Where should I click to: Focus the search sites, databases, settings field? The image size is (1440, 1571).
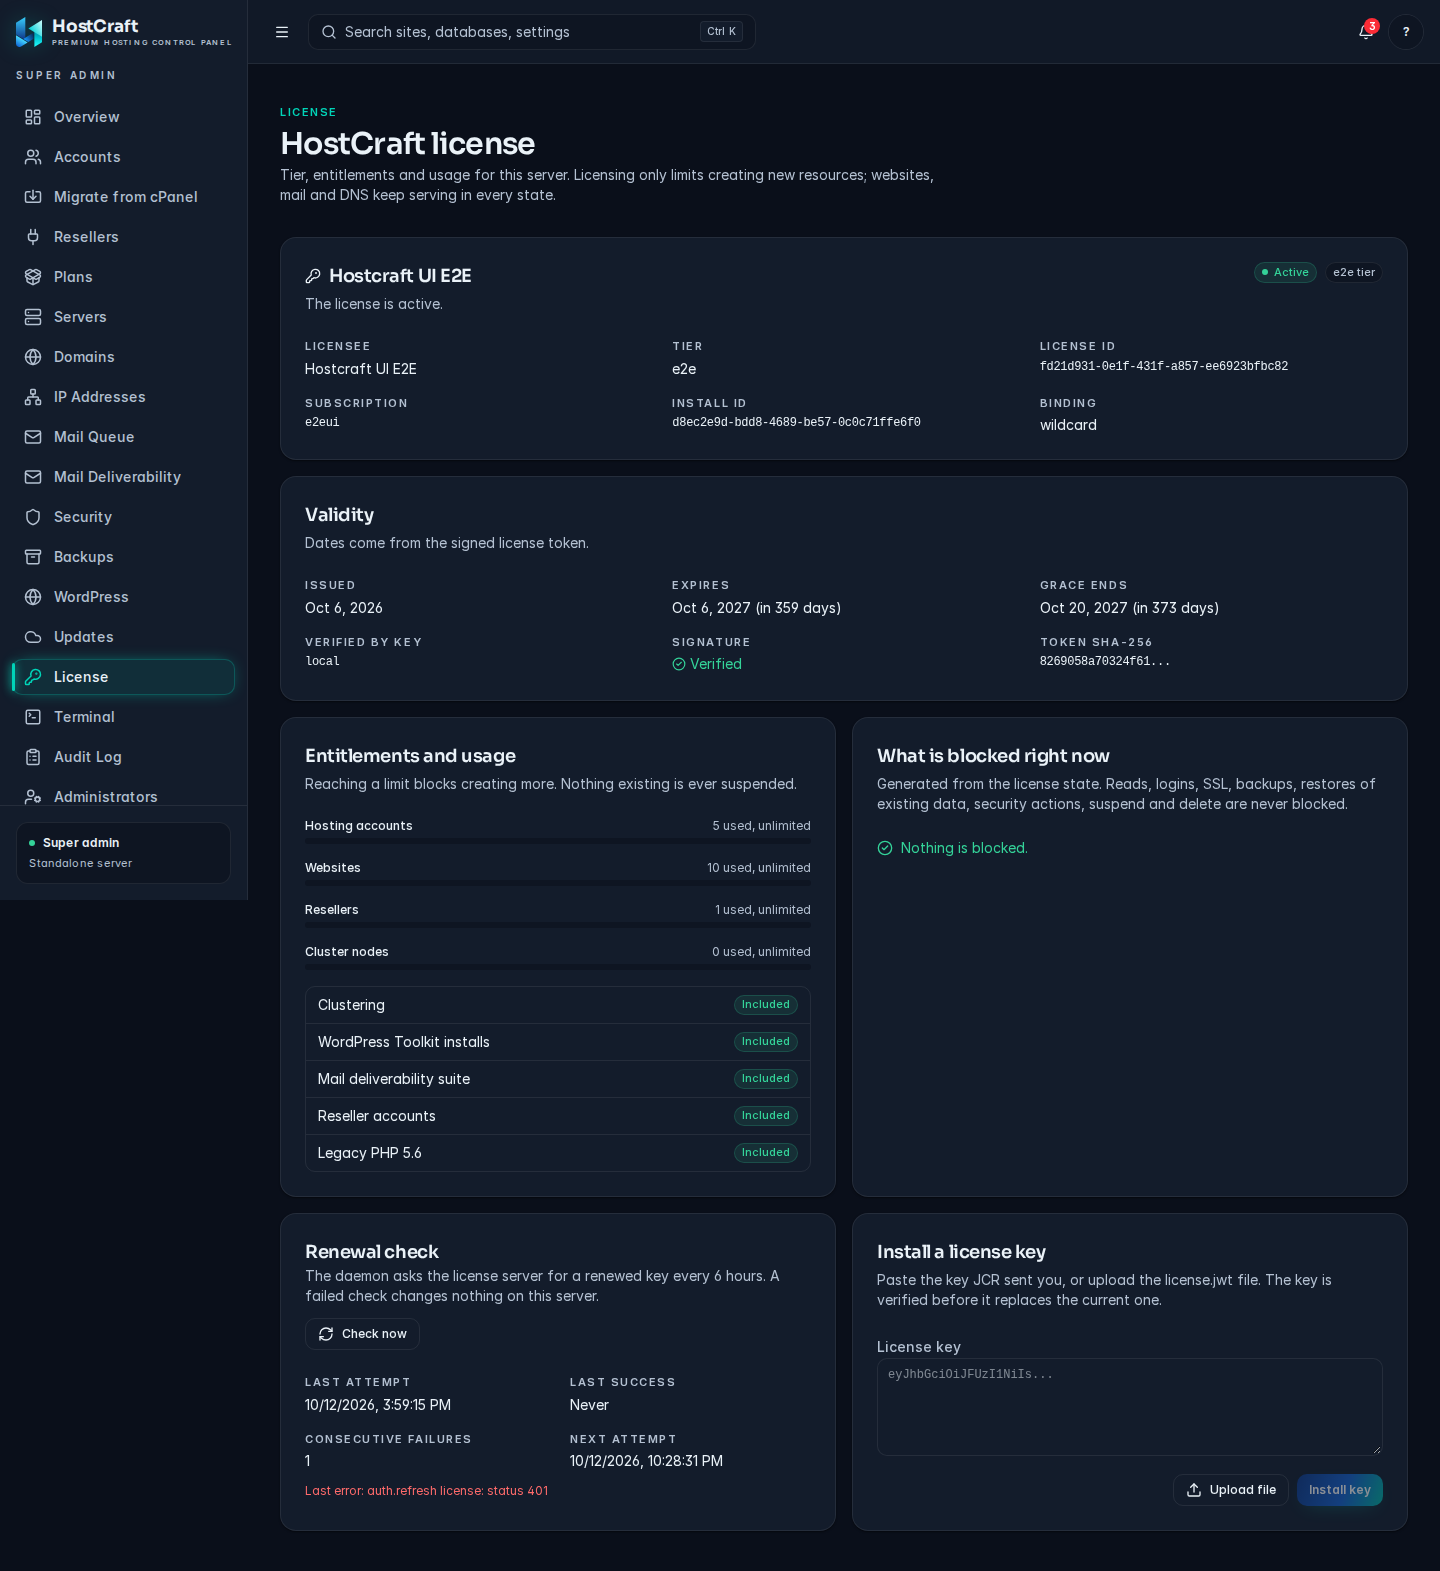click(532, 32)
